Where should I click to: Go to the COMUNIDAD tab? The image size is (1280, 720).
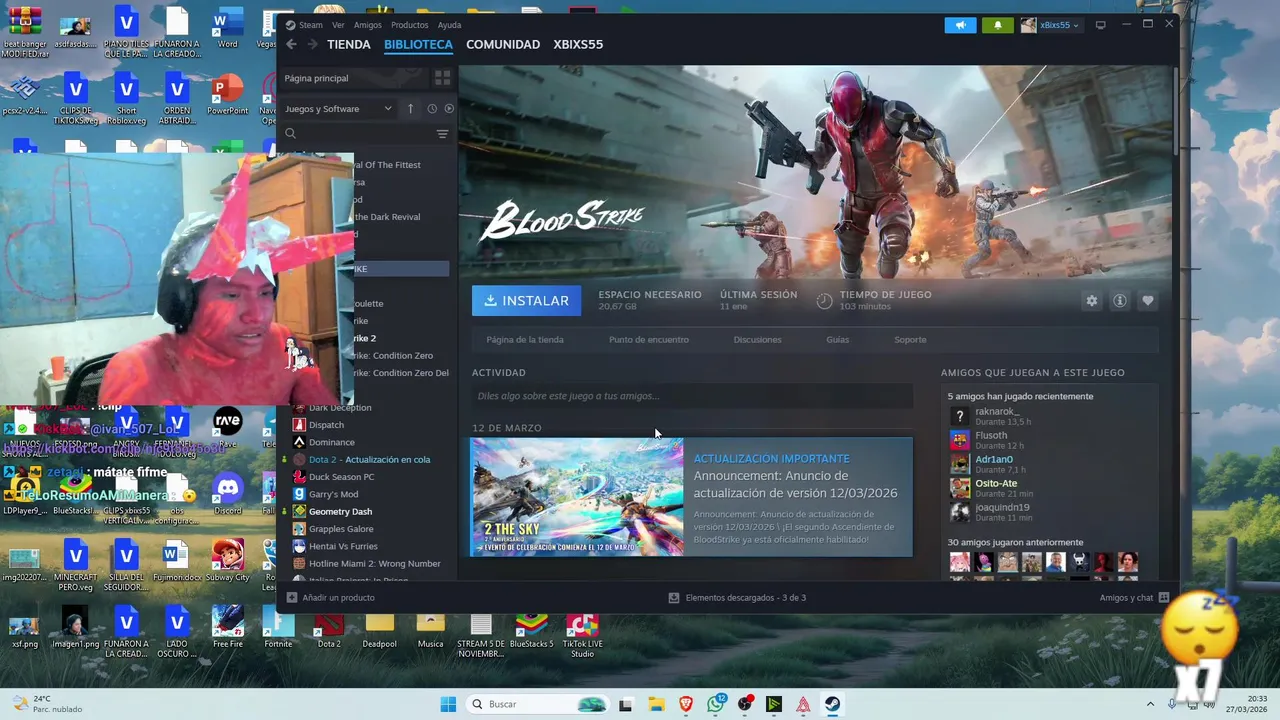click(x=503, y=44)
